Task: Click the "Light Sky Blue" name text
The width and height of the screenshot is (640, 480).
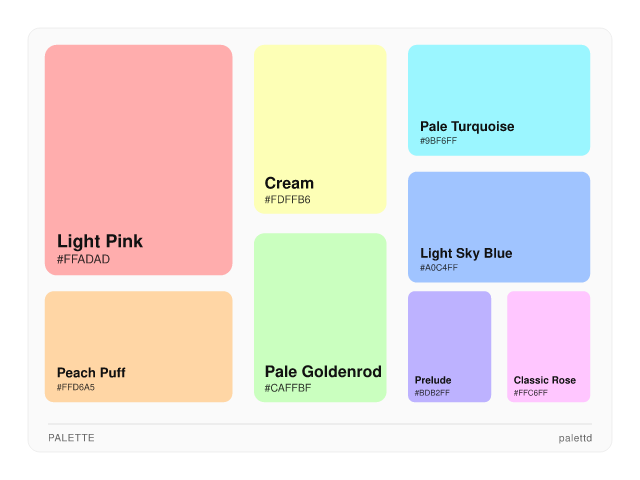Action: pos(466,253)
